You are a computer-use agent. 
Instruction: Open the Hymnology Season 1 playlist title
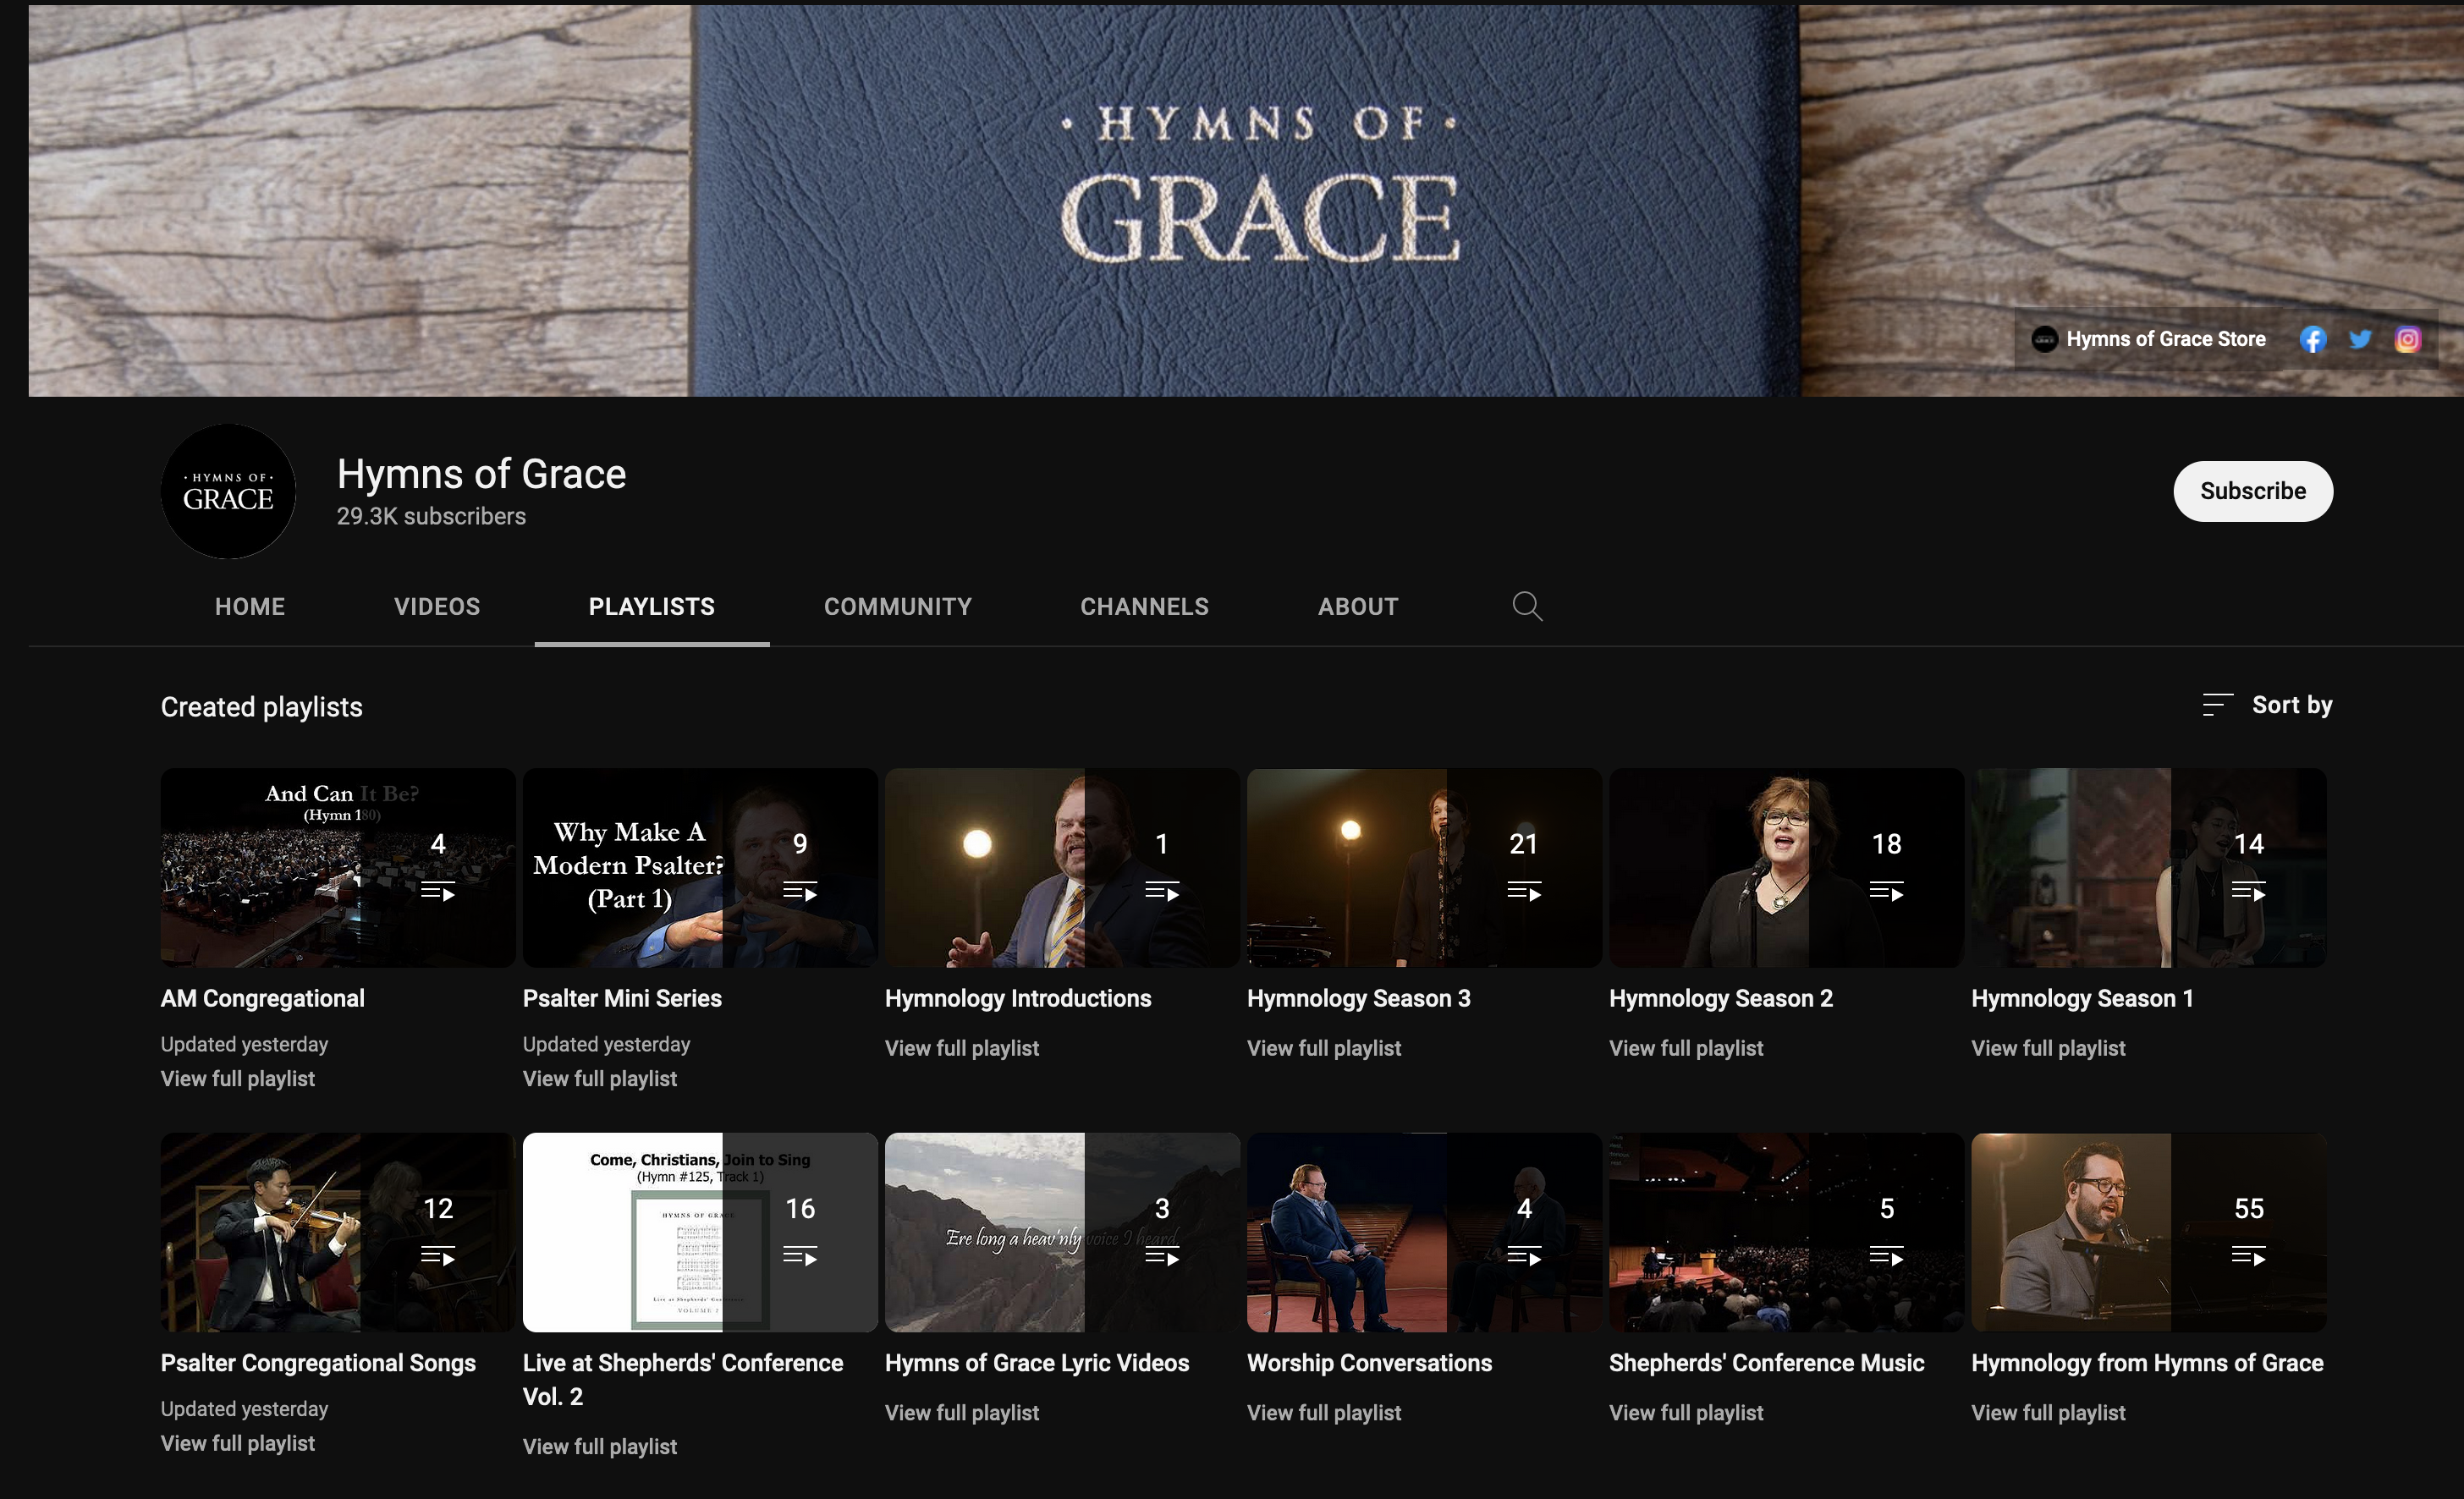click(x=2082, y=998)
